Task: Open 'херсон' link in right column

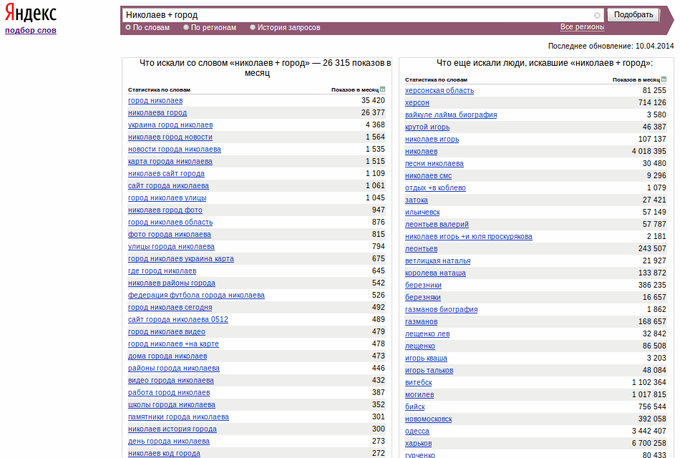Action: [417, 103]
